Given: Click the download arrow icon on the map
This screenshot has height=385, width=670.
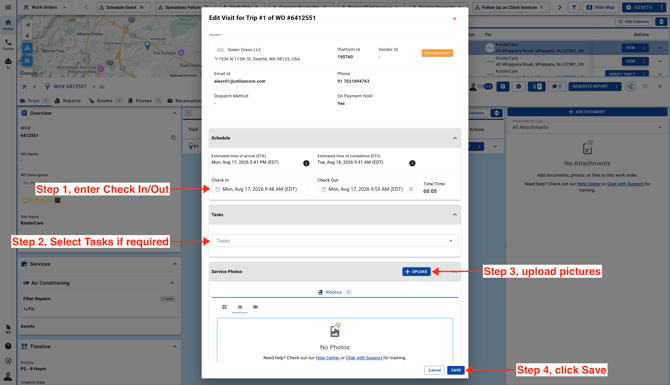Looking at the screenshot, I should (27, 35).
